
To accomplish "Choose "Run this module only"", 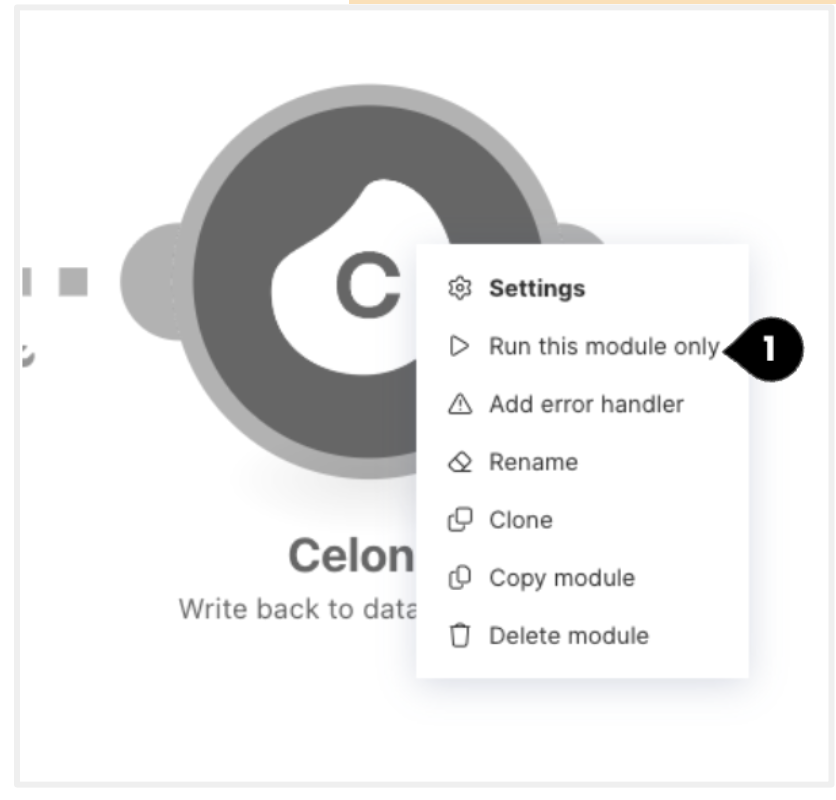I will [x=603, y=347].
